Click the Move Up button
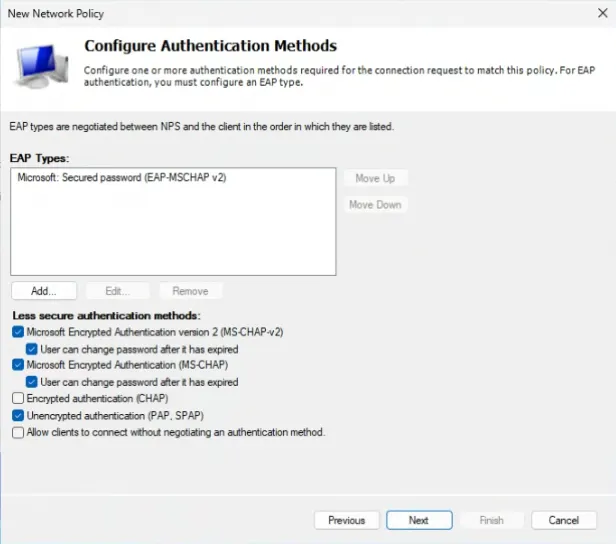The width and height of the screenshot is (616, 544). pos(375,178)
